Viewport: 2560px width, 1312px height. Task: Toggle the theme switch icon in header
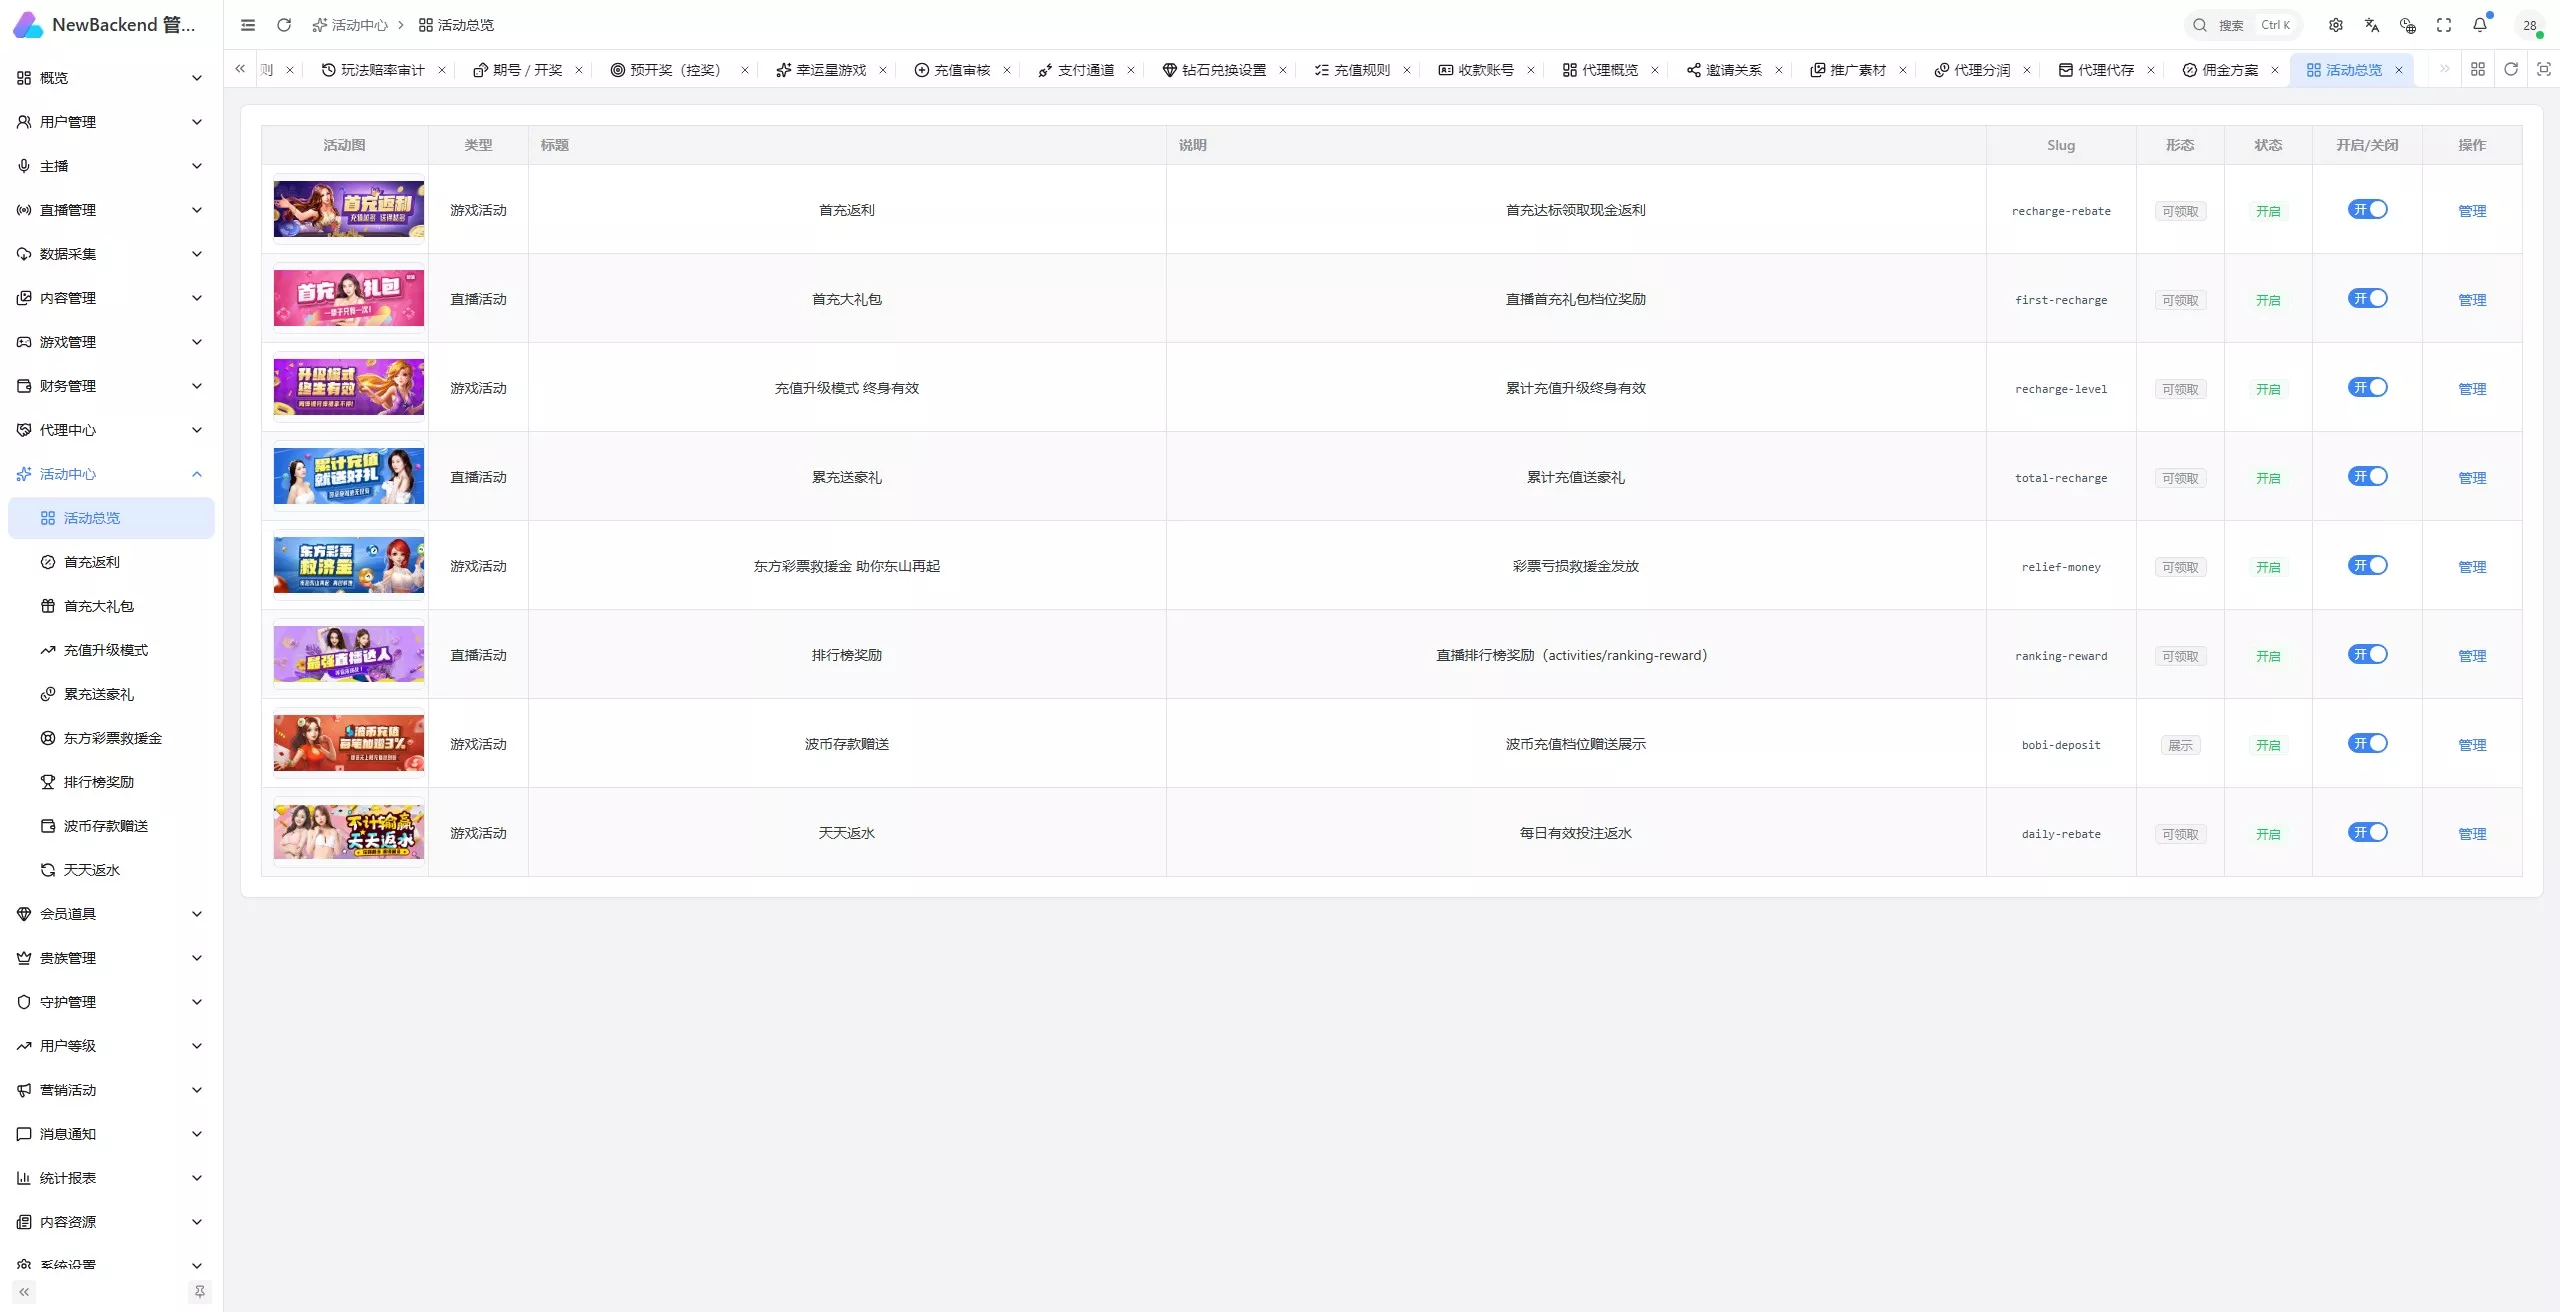tap(2408, 25)
